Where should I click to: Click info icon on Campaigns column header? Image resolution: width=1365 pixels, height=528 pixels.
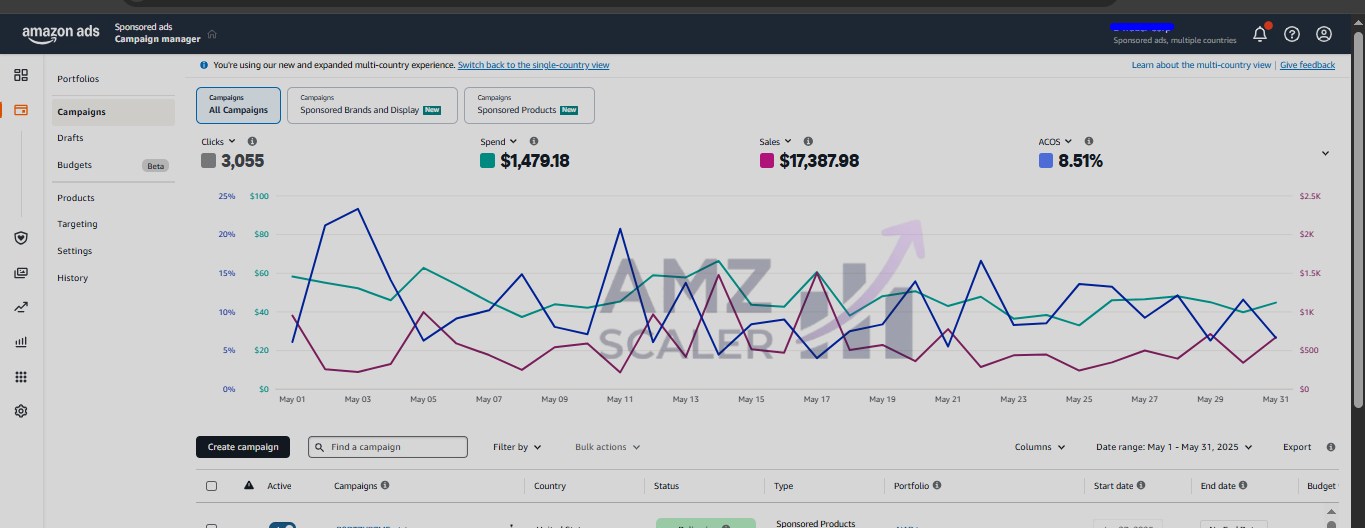pyautogui.click(x=385, y=485)
